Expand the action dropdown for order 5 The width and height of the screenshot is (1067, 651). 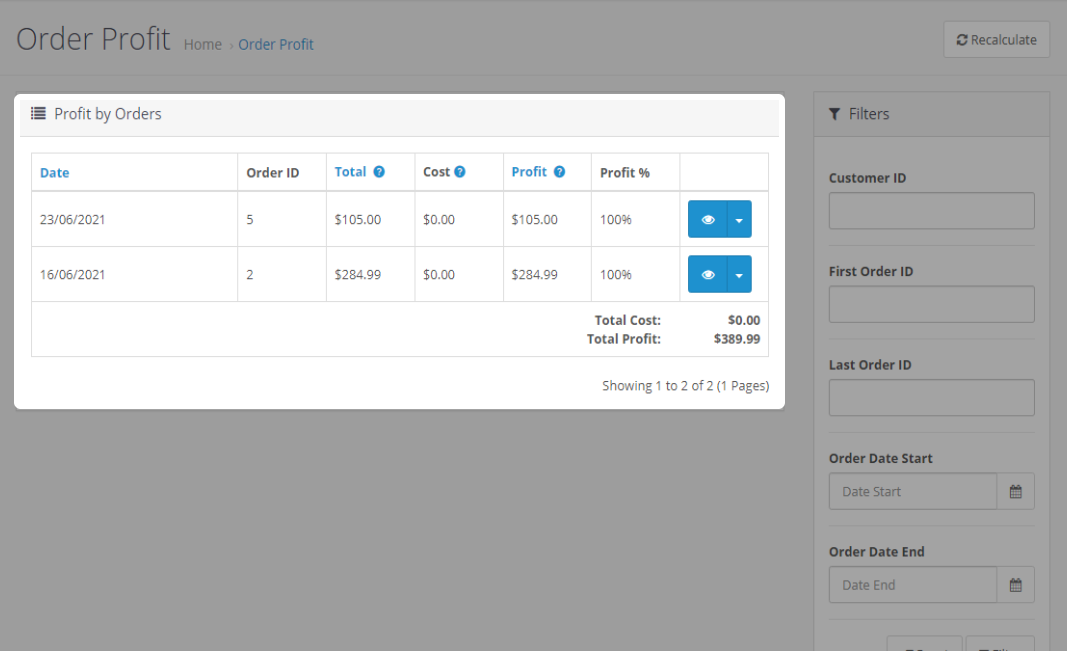[x=739, y=220]
